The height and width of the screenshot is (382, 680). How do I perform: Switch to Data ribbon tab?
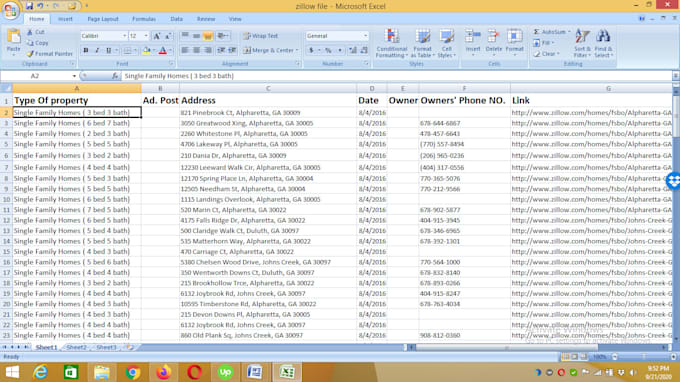pyautogui.click(x=176, y=19)
